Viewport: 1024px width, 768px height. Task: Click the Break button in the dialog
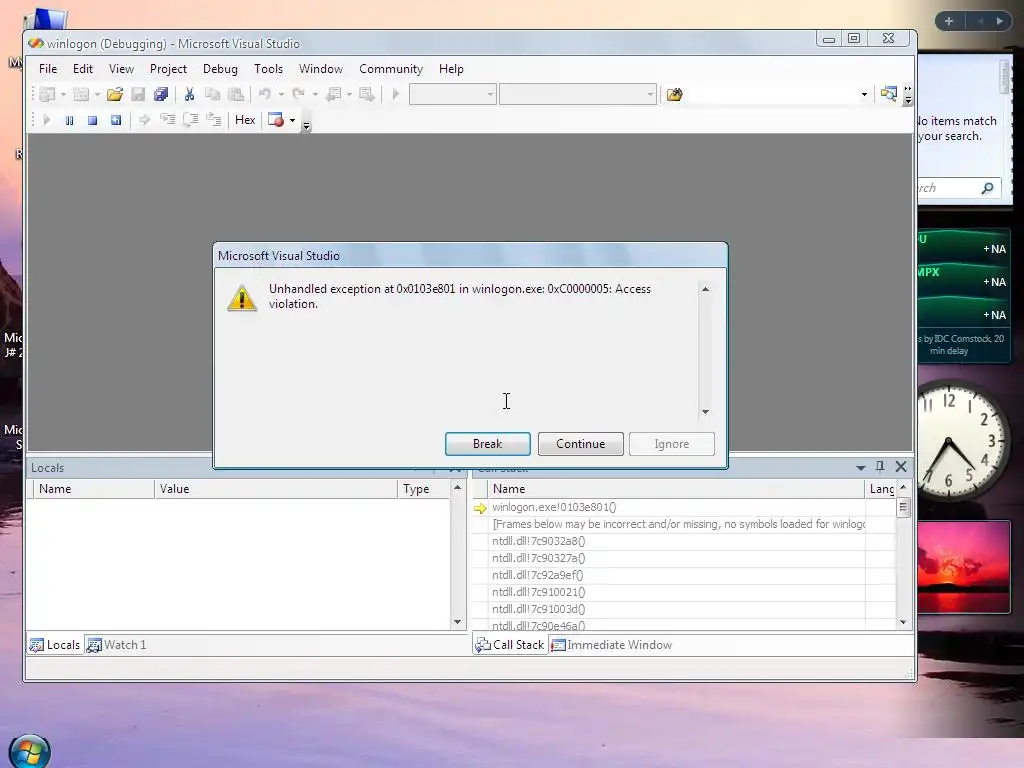pyautogui.click(x=487, y=444)
